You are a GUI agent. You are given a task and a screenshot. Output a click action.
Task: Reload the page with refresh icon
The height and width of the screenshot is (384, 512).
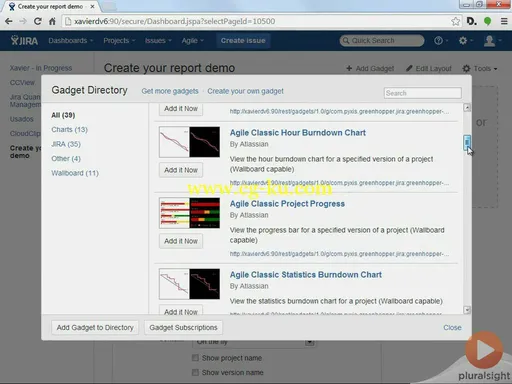coord(38,21)
